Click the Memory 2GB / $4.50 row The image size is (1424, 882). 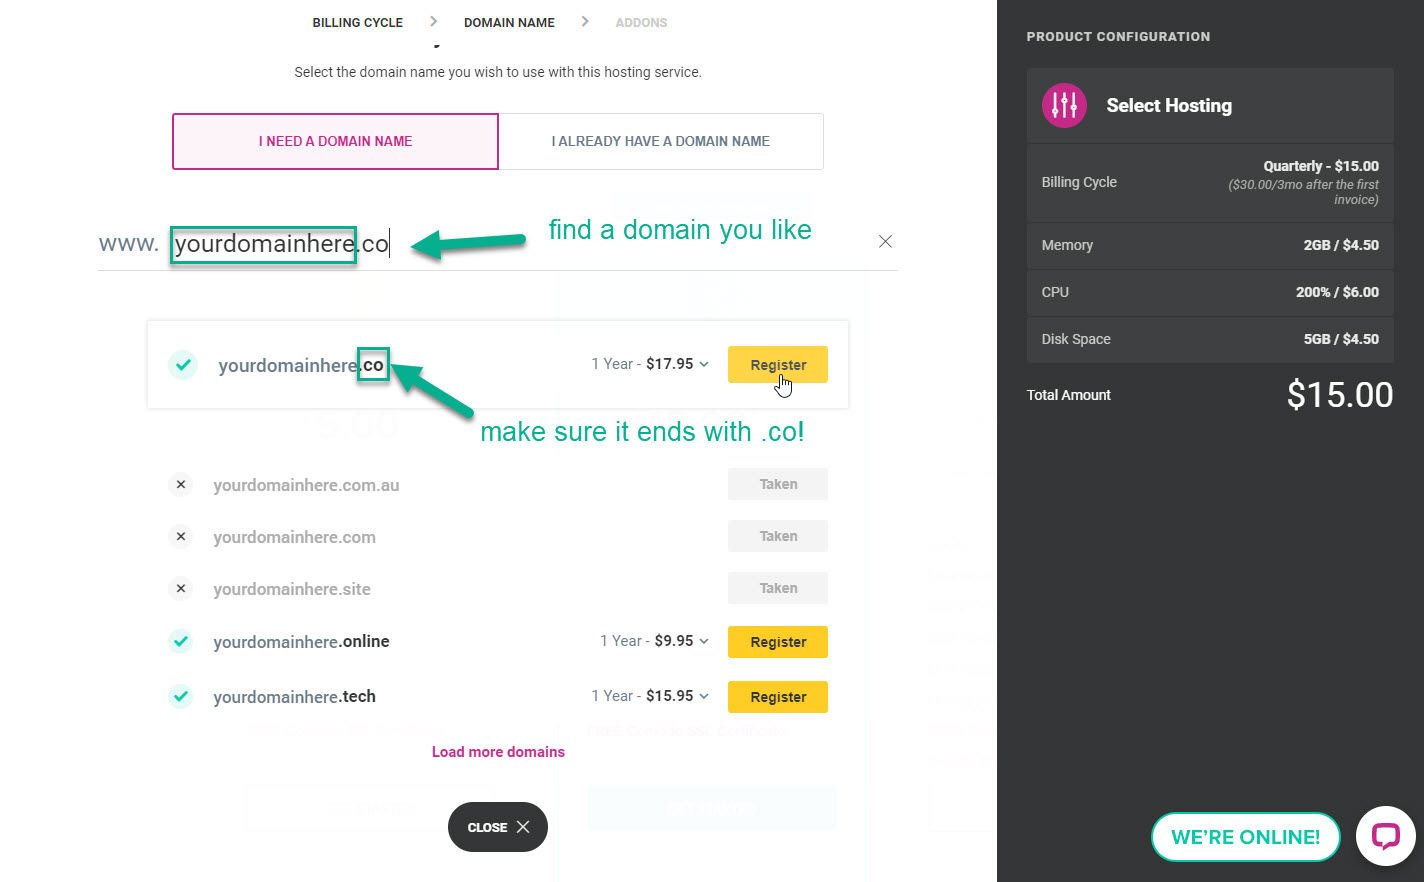point(1210,245)
